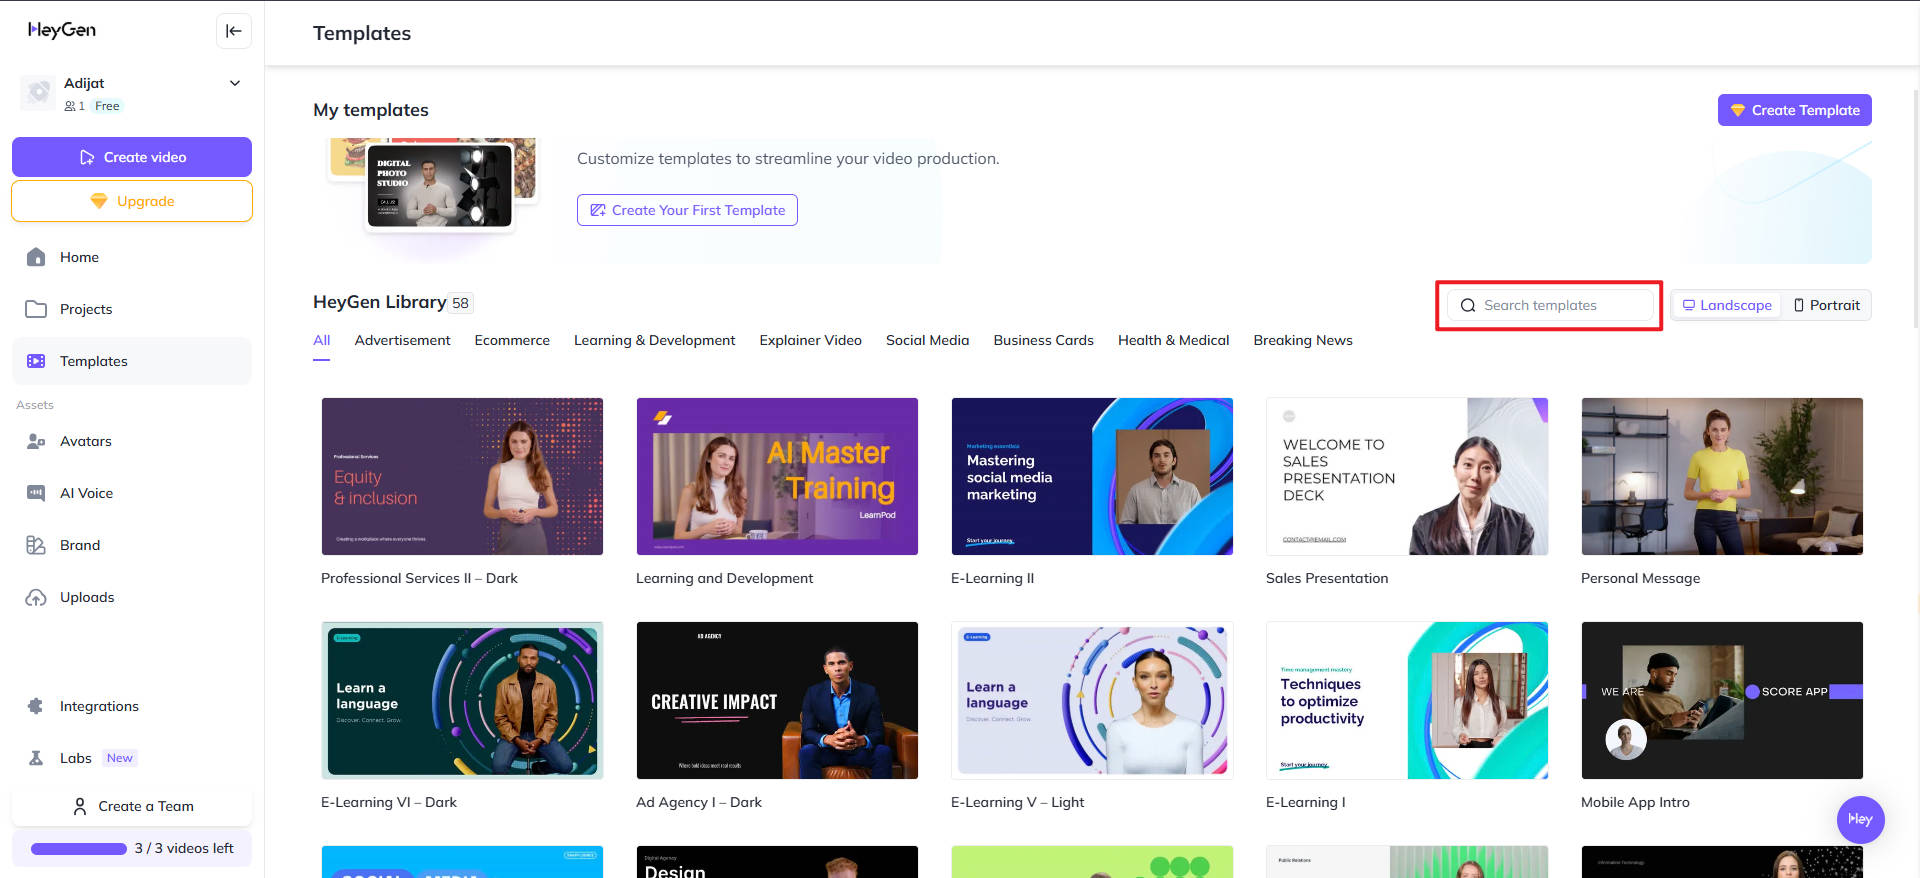
Task: Click the Mobile App Intro title text
Action: pos(1635,802)
